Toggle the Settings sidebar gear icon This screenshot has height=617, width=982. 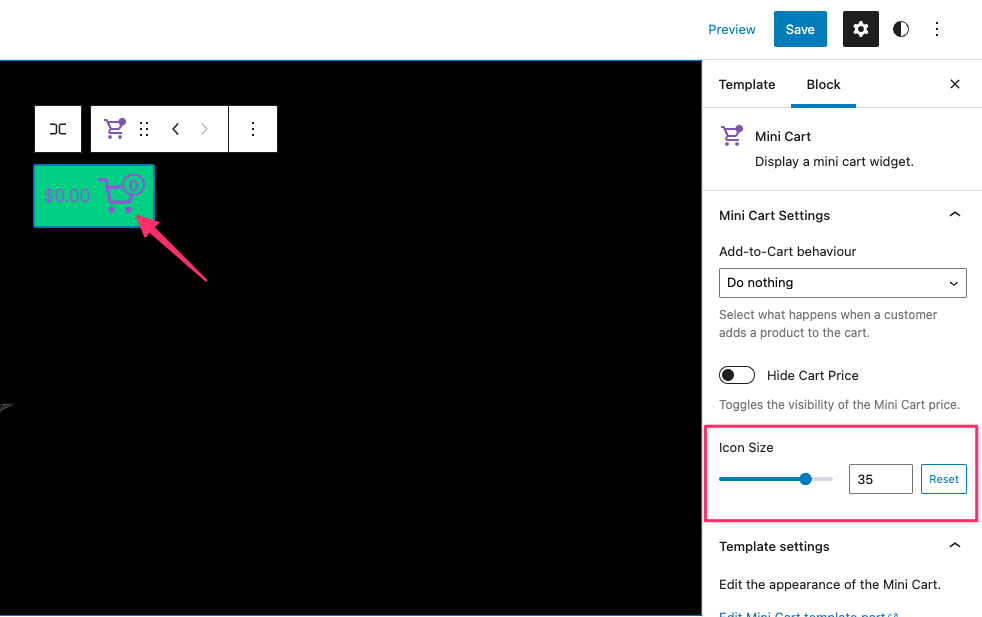(860, 29)
